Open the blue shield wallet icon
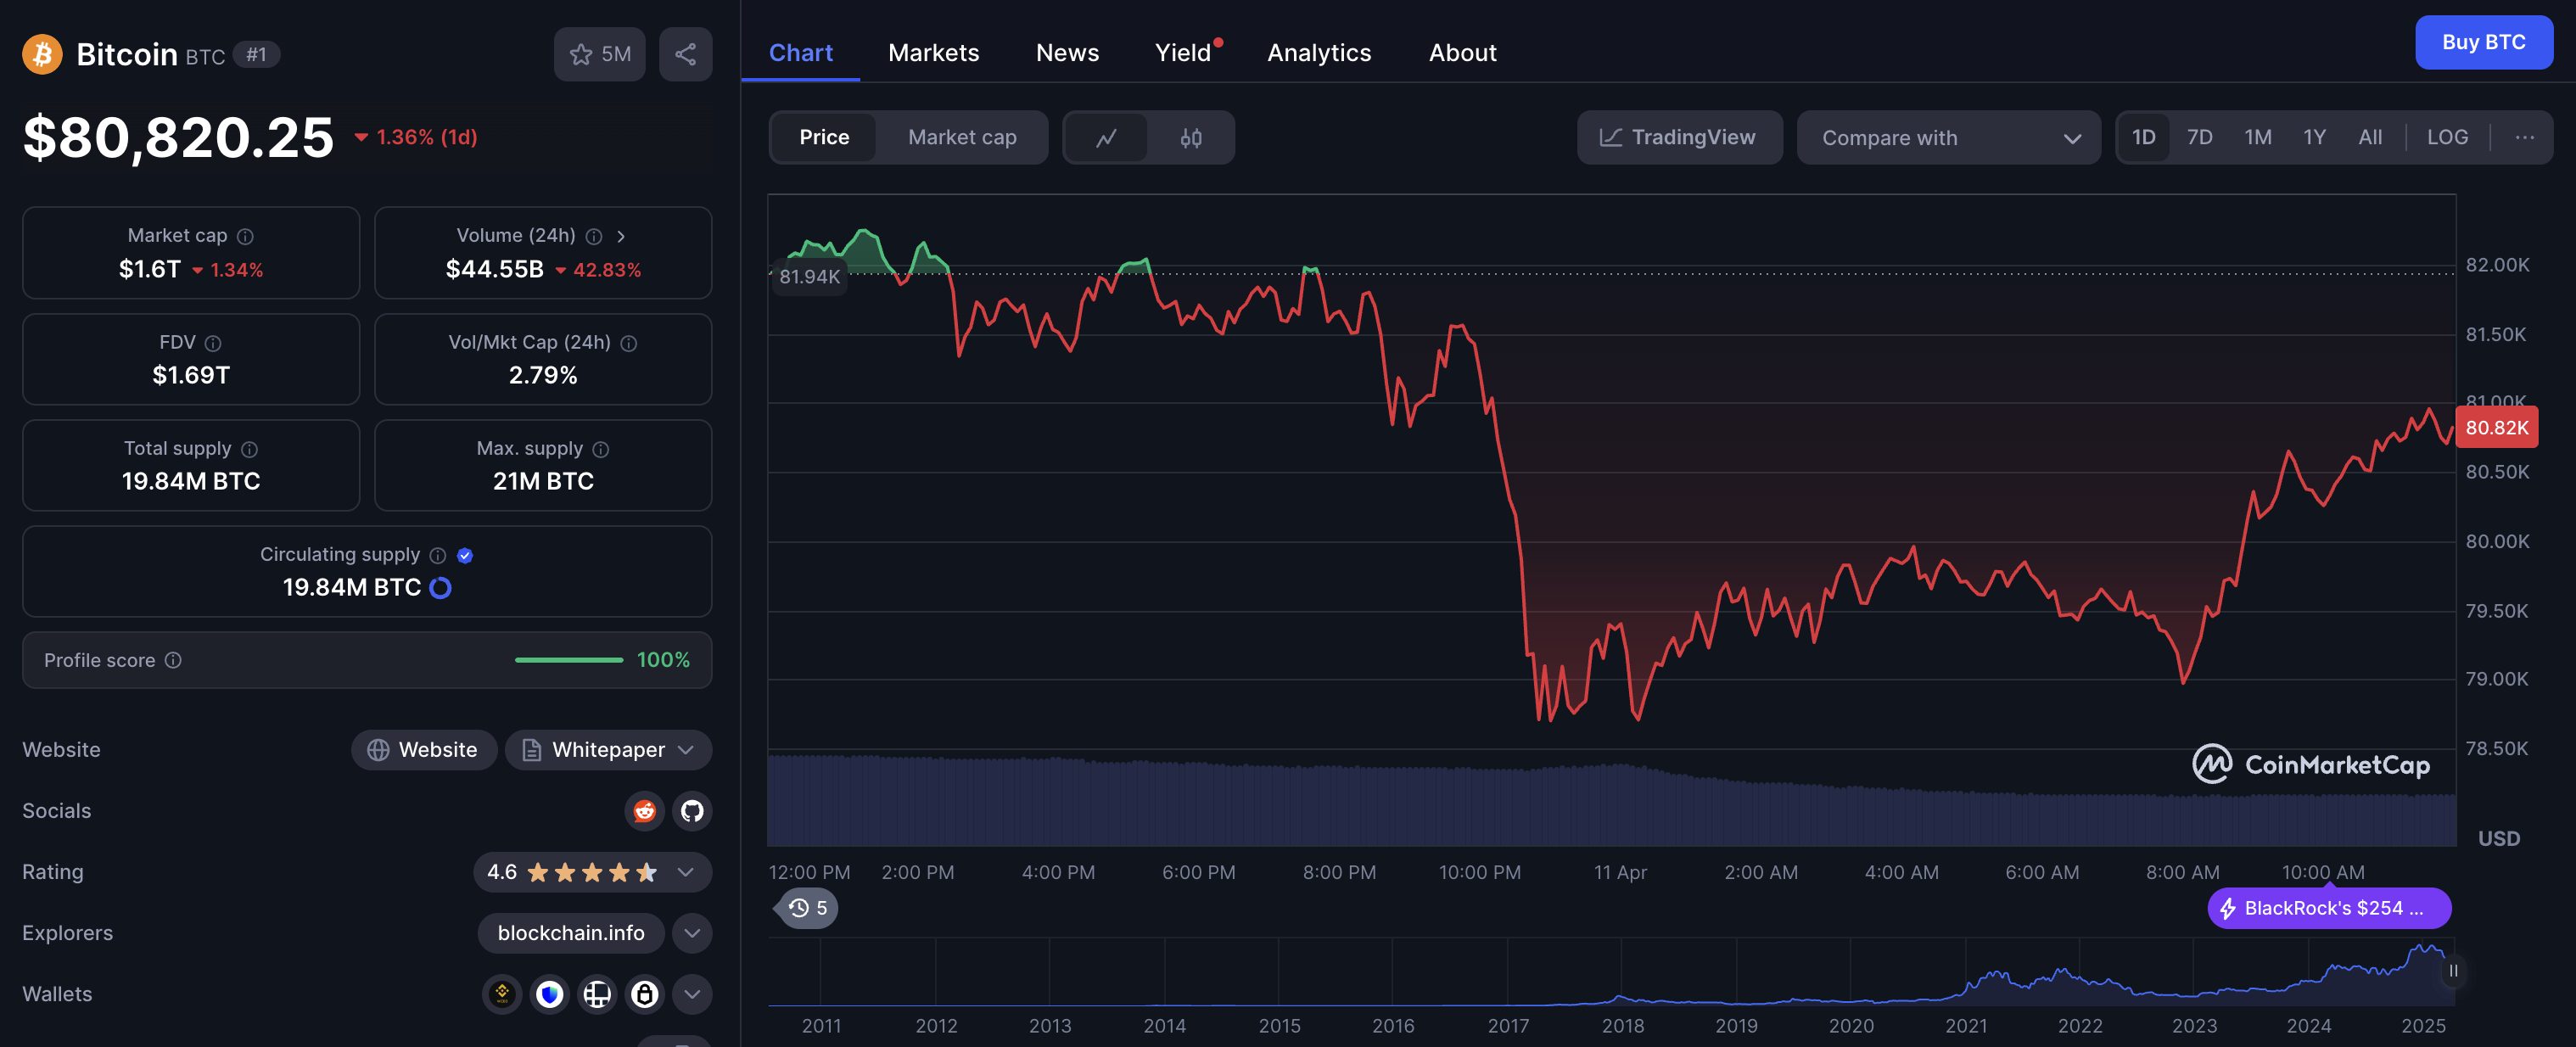 pos(550,994)
